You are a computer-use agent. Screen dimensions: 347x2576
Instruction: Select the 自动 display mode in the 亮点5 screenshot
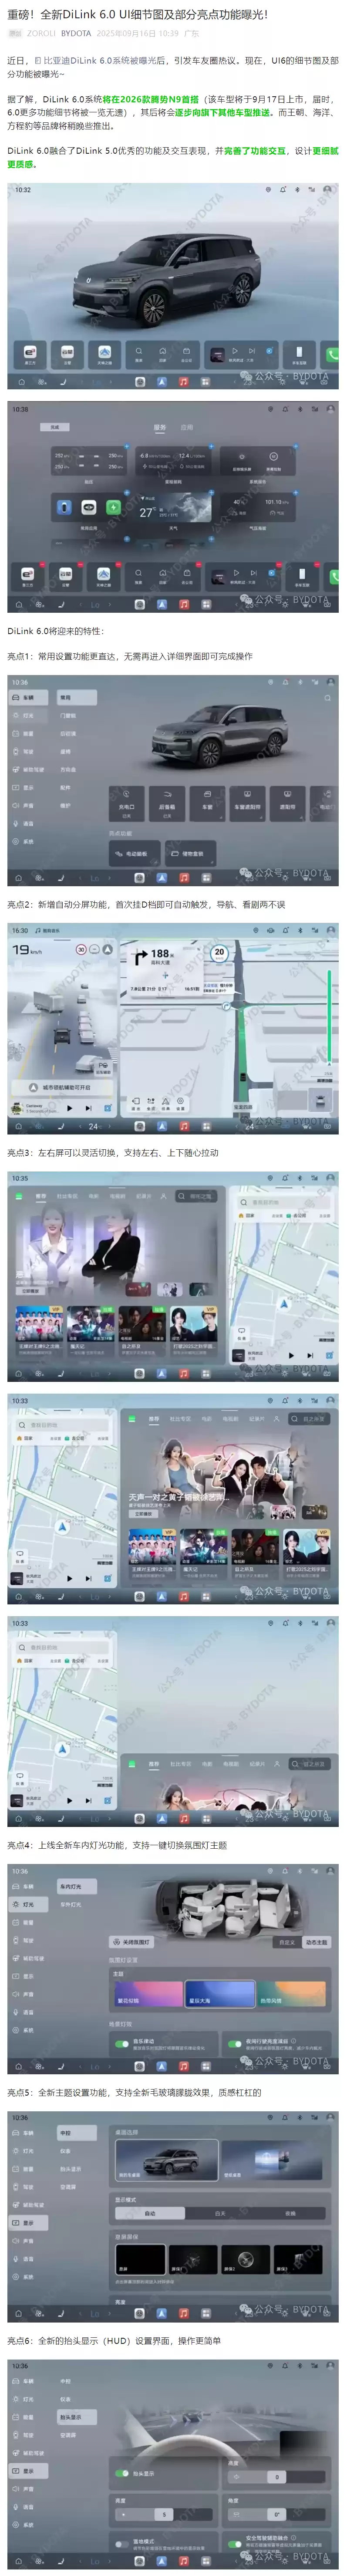click(150, 2213)
